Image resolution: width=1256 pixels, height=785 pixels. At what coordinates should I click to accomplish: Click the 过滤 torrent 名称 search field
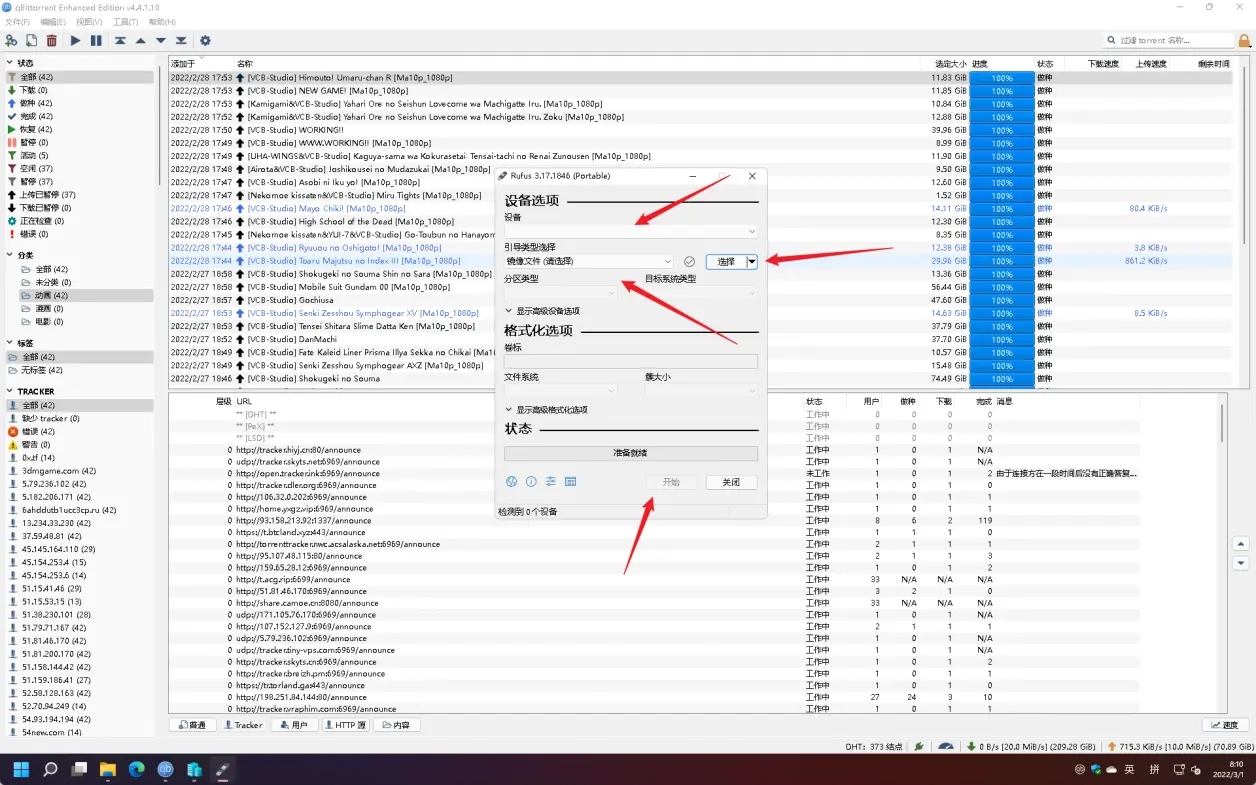tap(1170, 41)
